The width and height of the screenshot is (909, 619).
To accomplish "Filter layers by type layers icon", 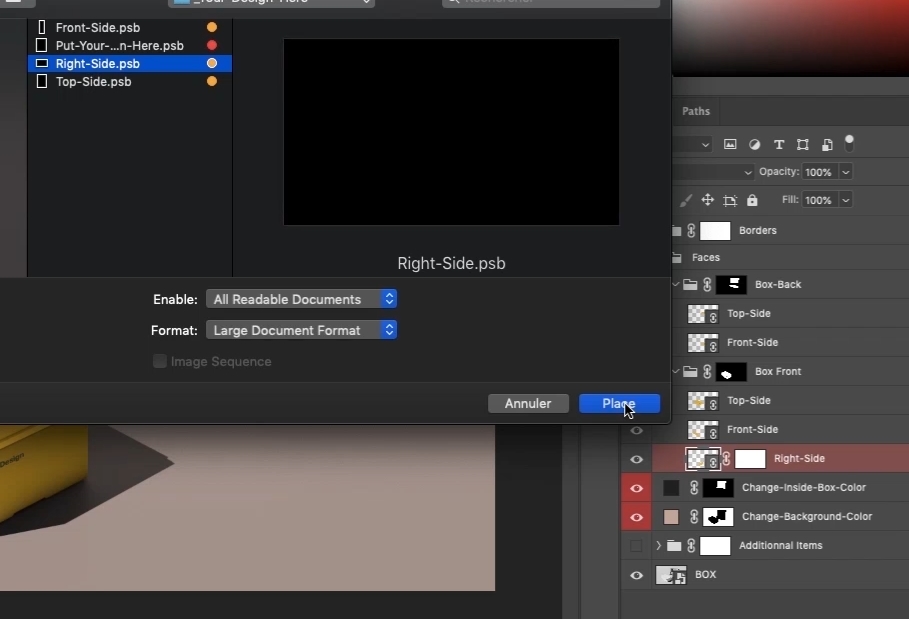I will (779, 144).
